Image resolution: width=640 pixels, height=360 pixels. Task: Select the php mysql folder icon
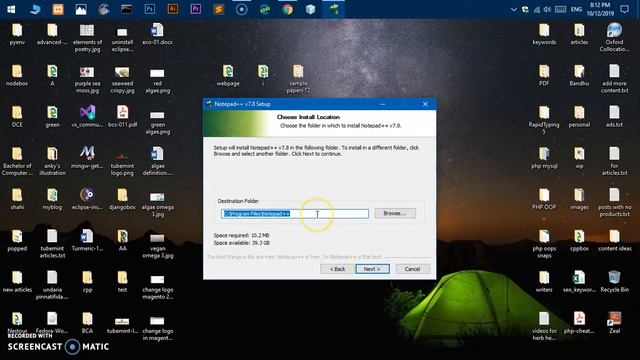[544, 158]
